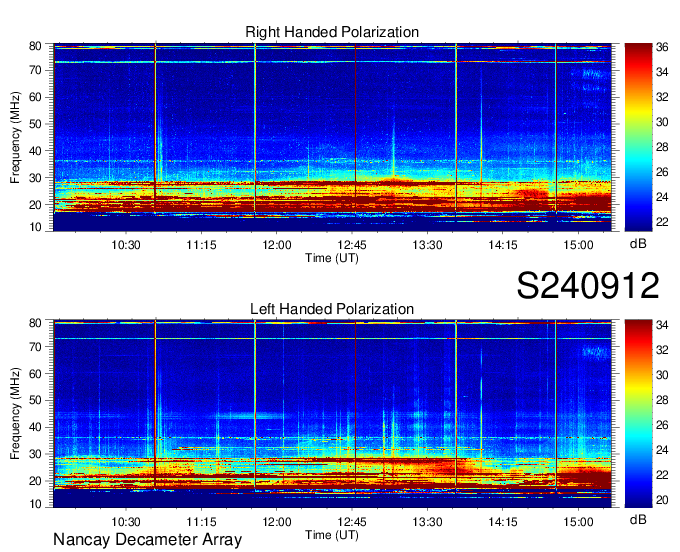This screenshot has height=552, width=680.
Task: Click the 60 MHz tick on Left Handed plot
Action: 35,373
